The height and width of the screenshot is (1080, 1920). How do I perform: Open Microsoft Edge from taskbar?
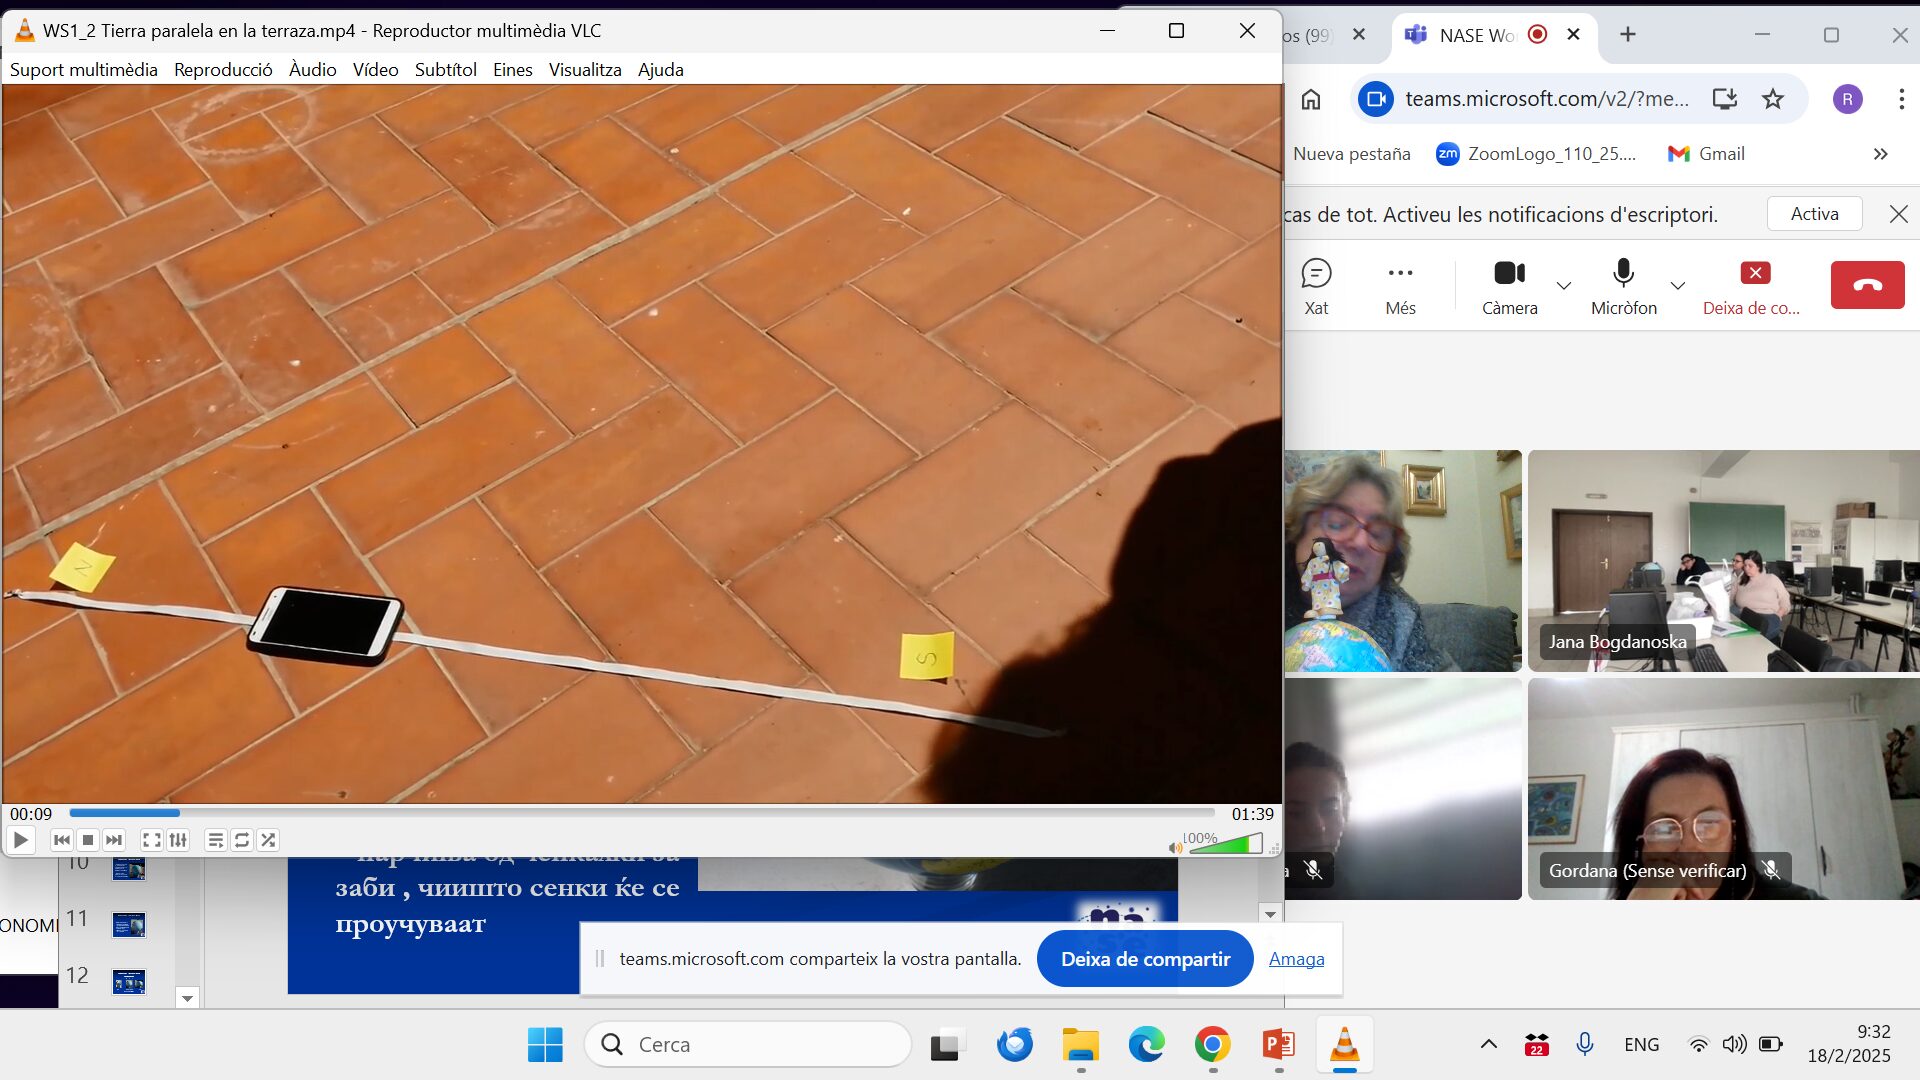point(1146,1045)
